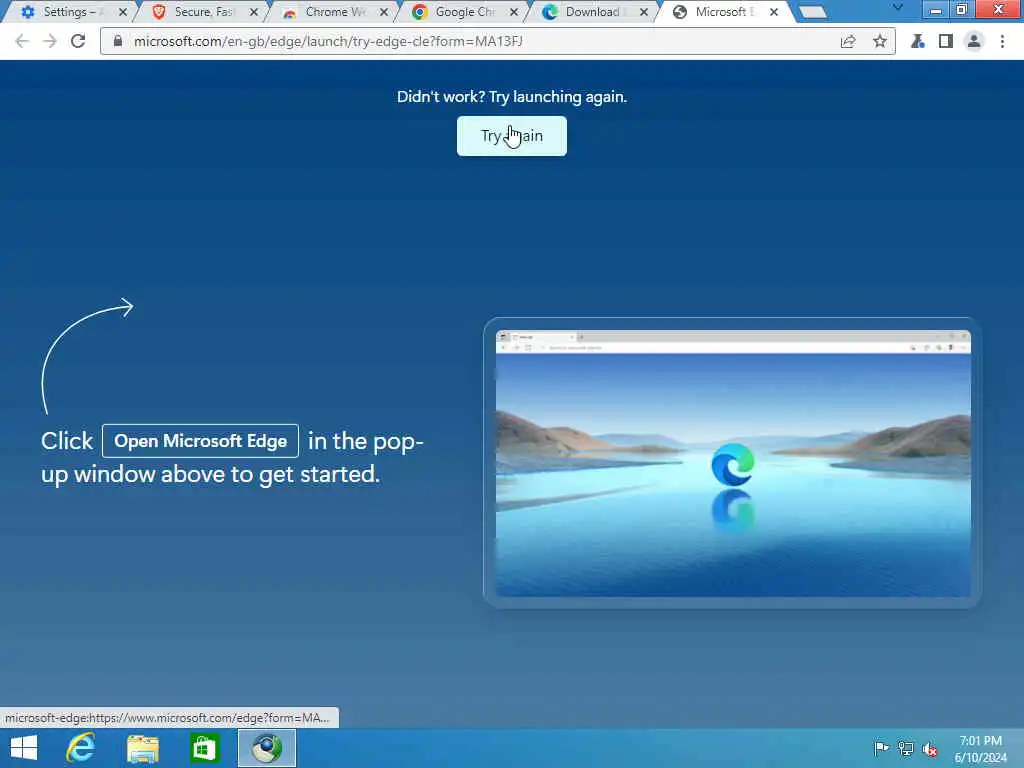Open File Explorer from taskbar
Viewport: 1024px width, 768px height.
tap(143, 748)
